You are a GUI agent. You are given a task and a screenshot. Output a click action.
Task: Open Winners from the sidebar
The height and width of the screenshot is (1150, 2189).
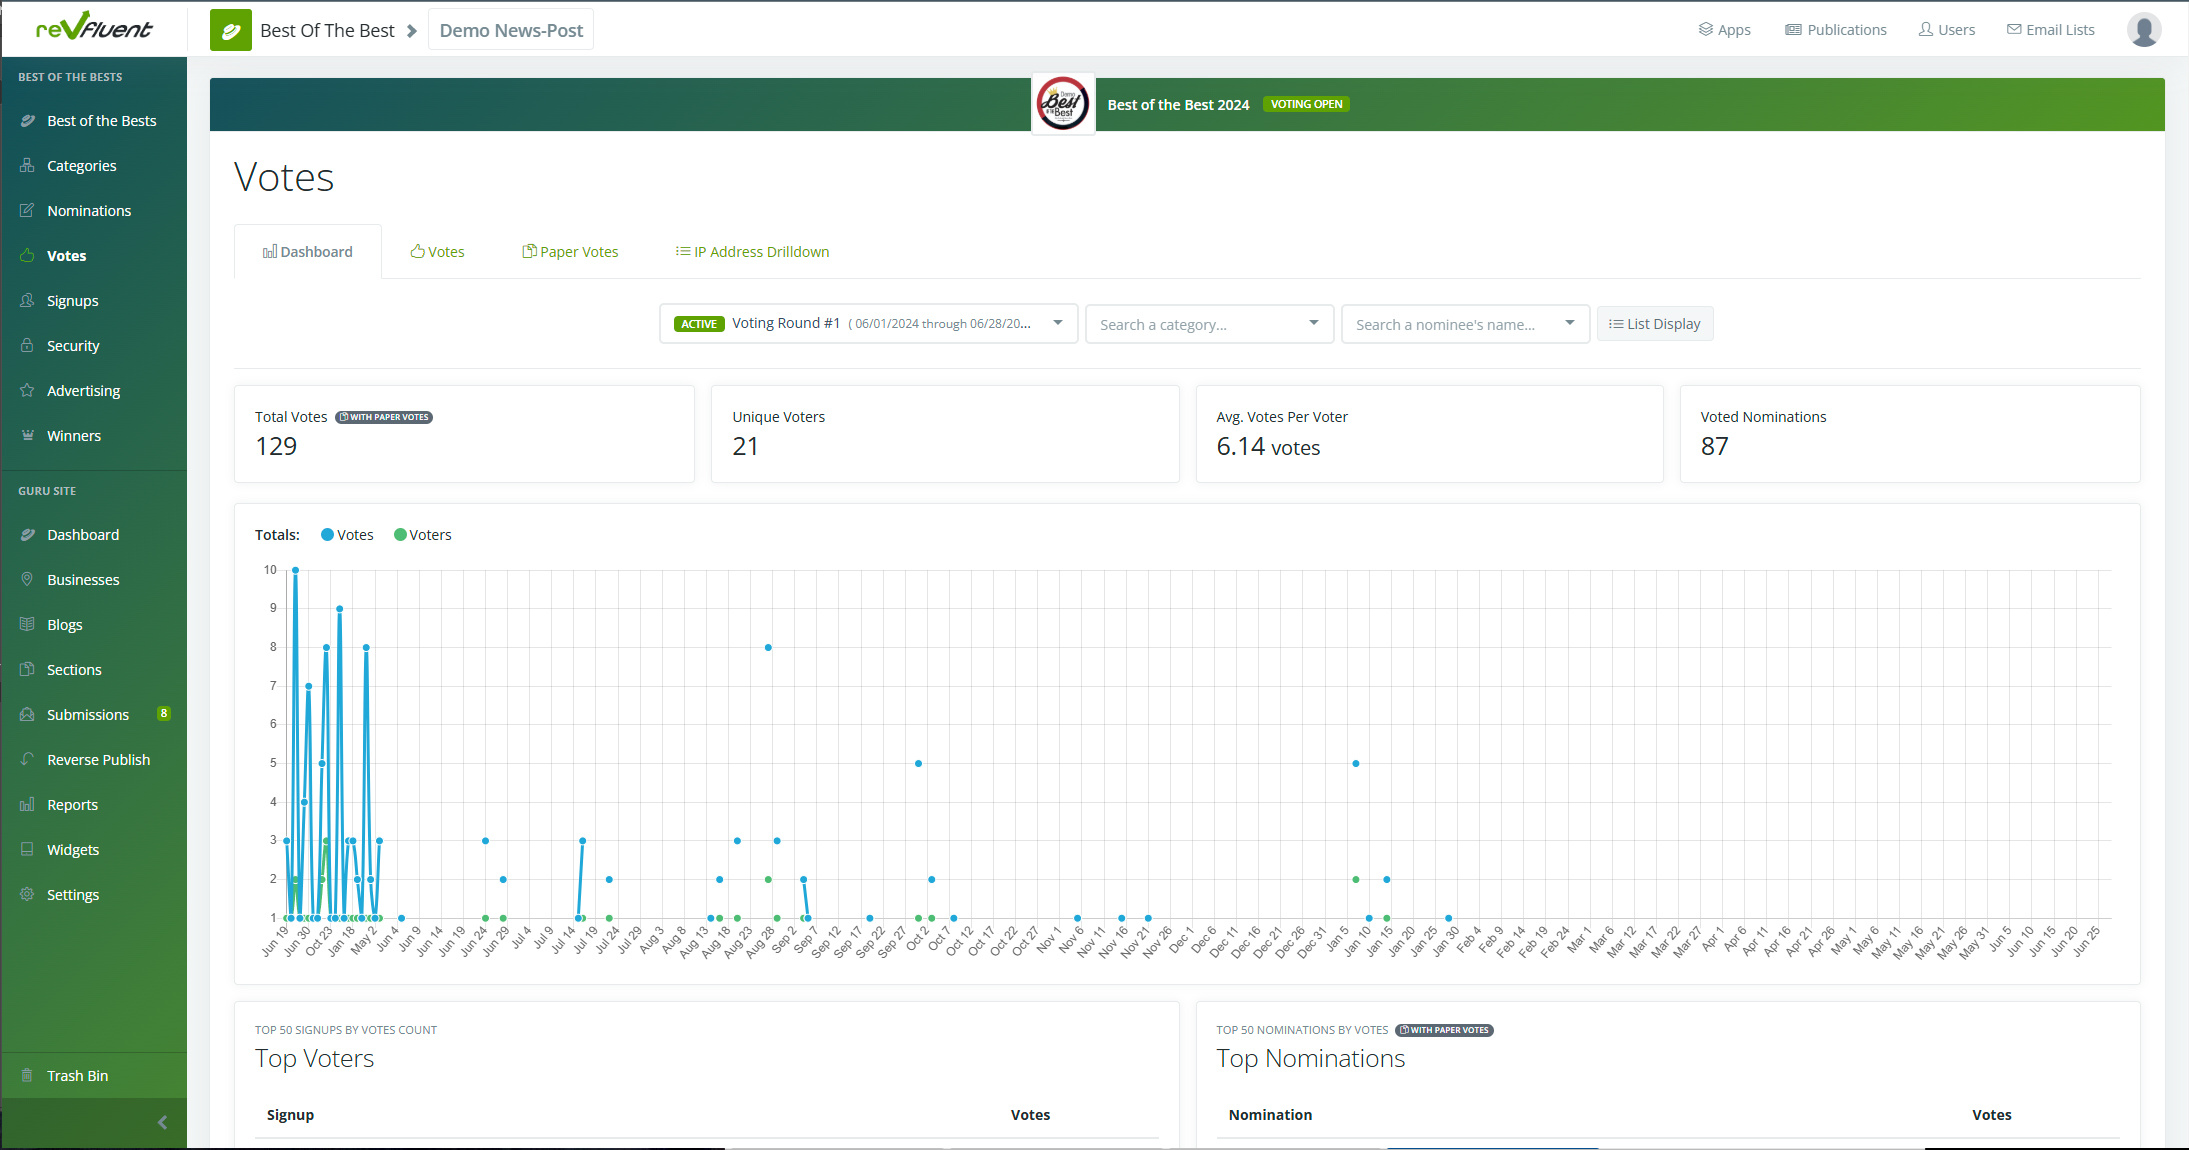(x=73, y=436)
